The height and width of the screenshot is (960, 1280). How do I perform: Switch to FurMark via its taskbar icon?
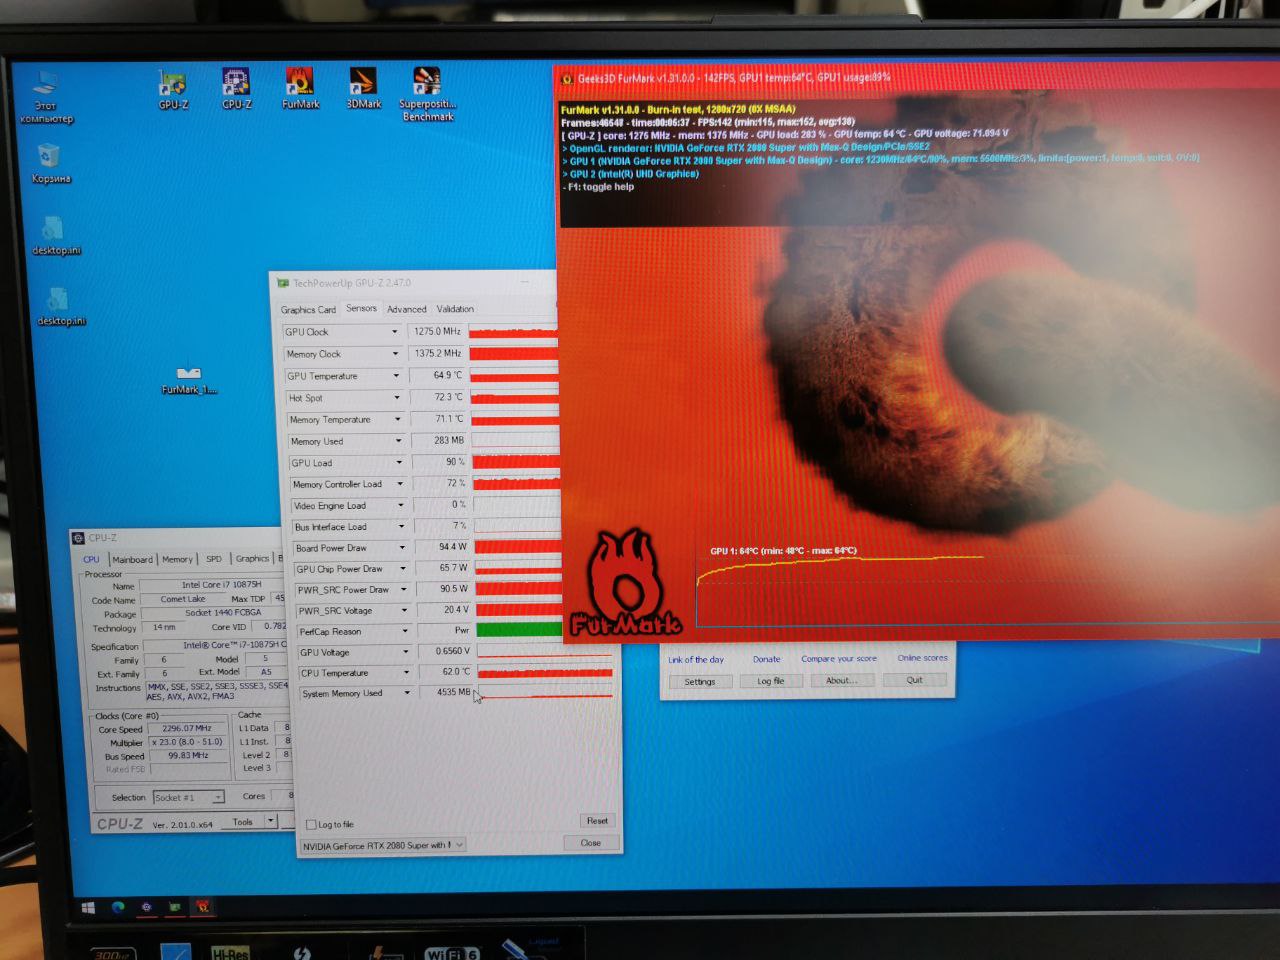tap(203, 907)
